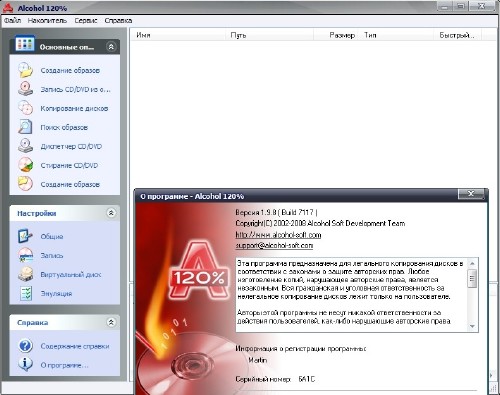500x395 pixels.
Task: Click the Общие settings icon
Action: pos(25,236)
